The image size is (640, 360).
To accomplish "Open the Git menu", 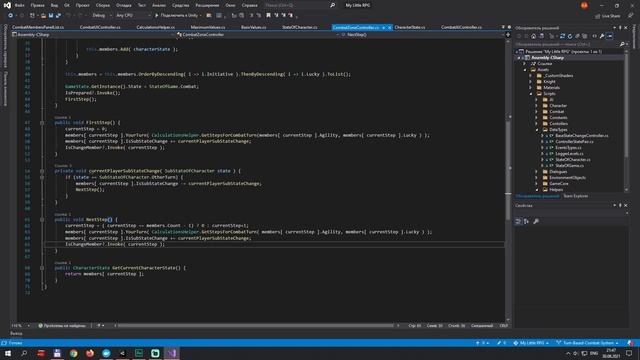I will [x=67, y=5].
